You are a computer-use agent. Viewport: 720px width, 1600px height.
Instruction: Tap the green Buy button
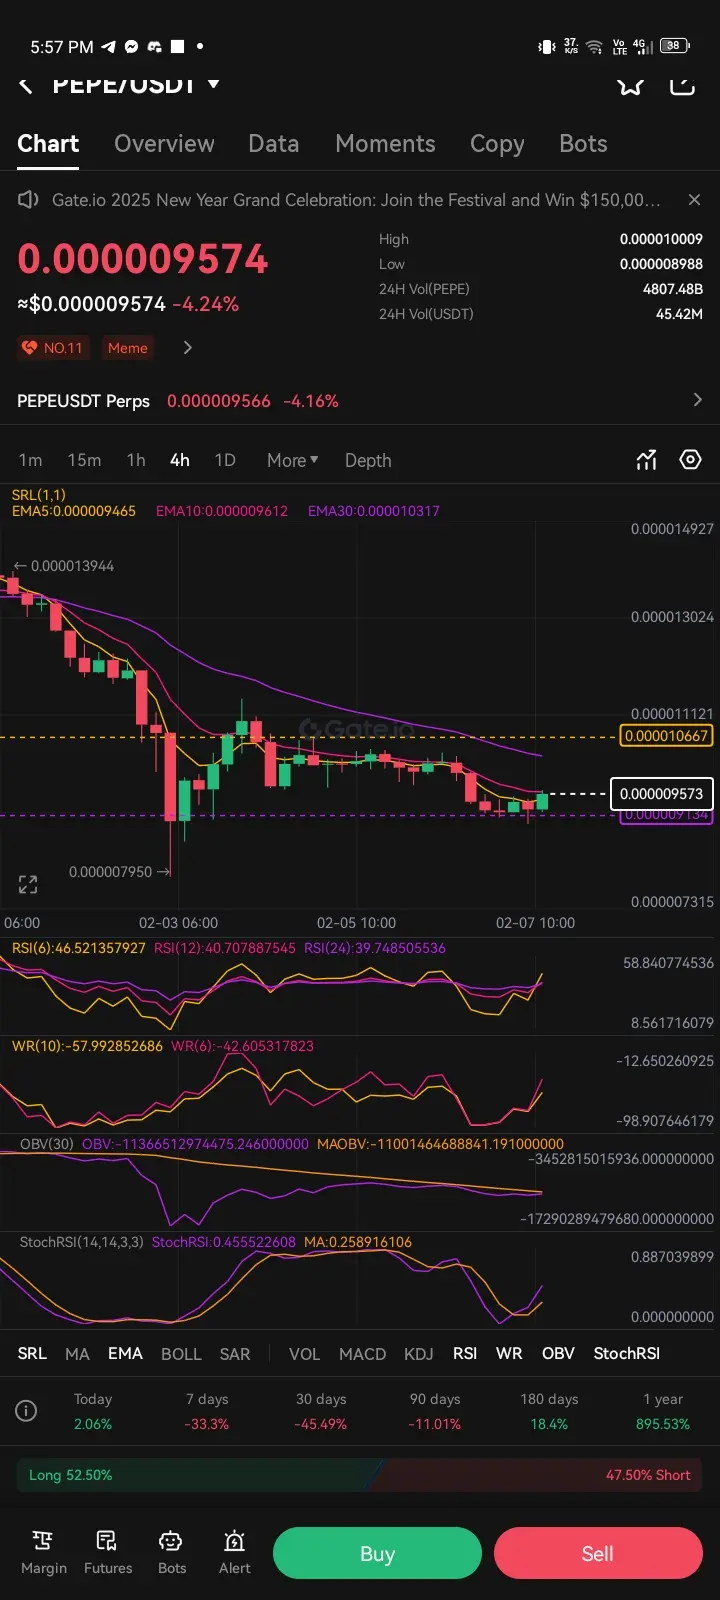click(x=377, y=1553)
